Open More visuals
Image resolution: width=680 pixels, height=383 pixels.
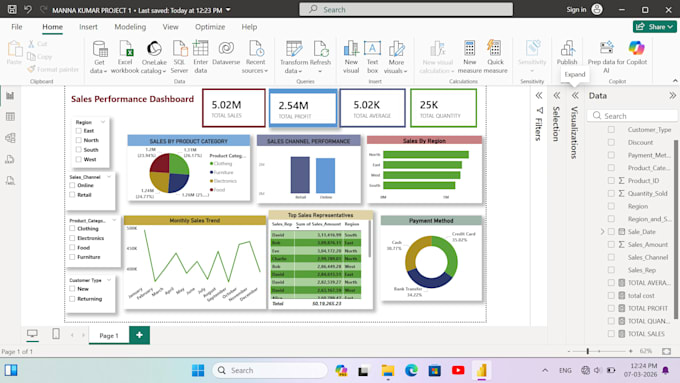(396, 57)
